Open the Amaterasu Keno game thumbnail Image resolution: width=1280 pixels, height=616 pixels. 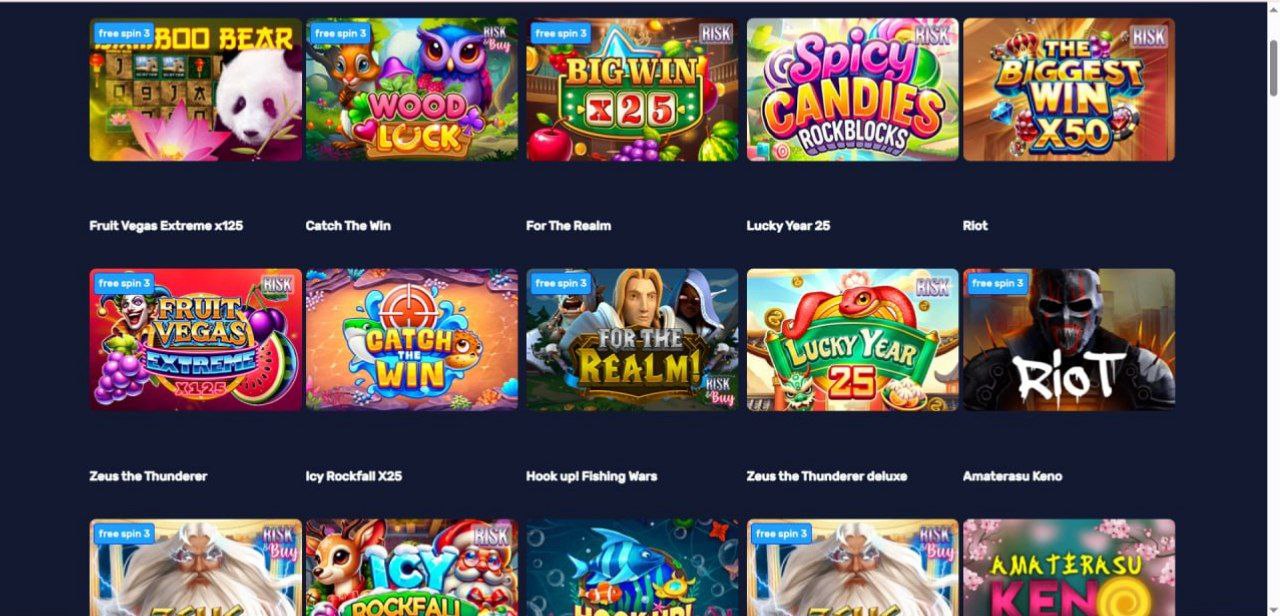pyautogui.click(x=1069, y=567)
